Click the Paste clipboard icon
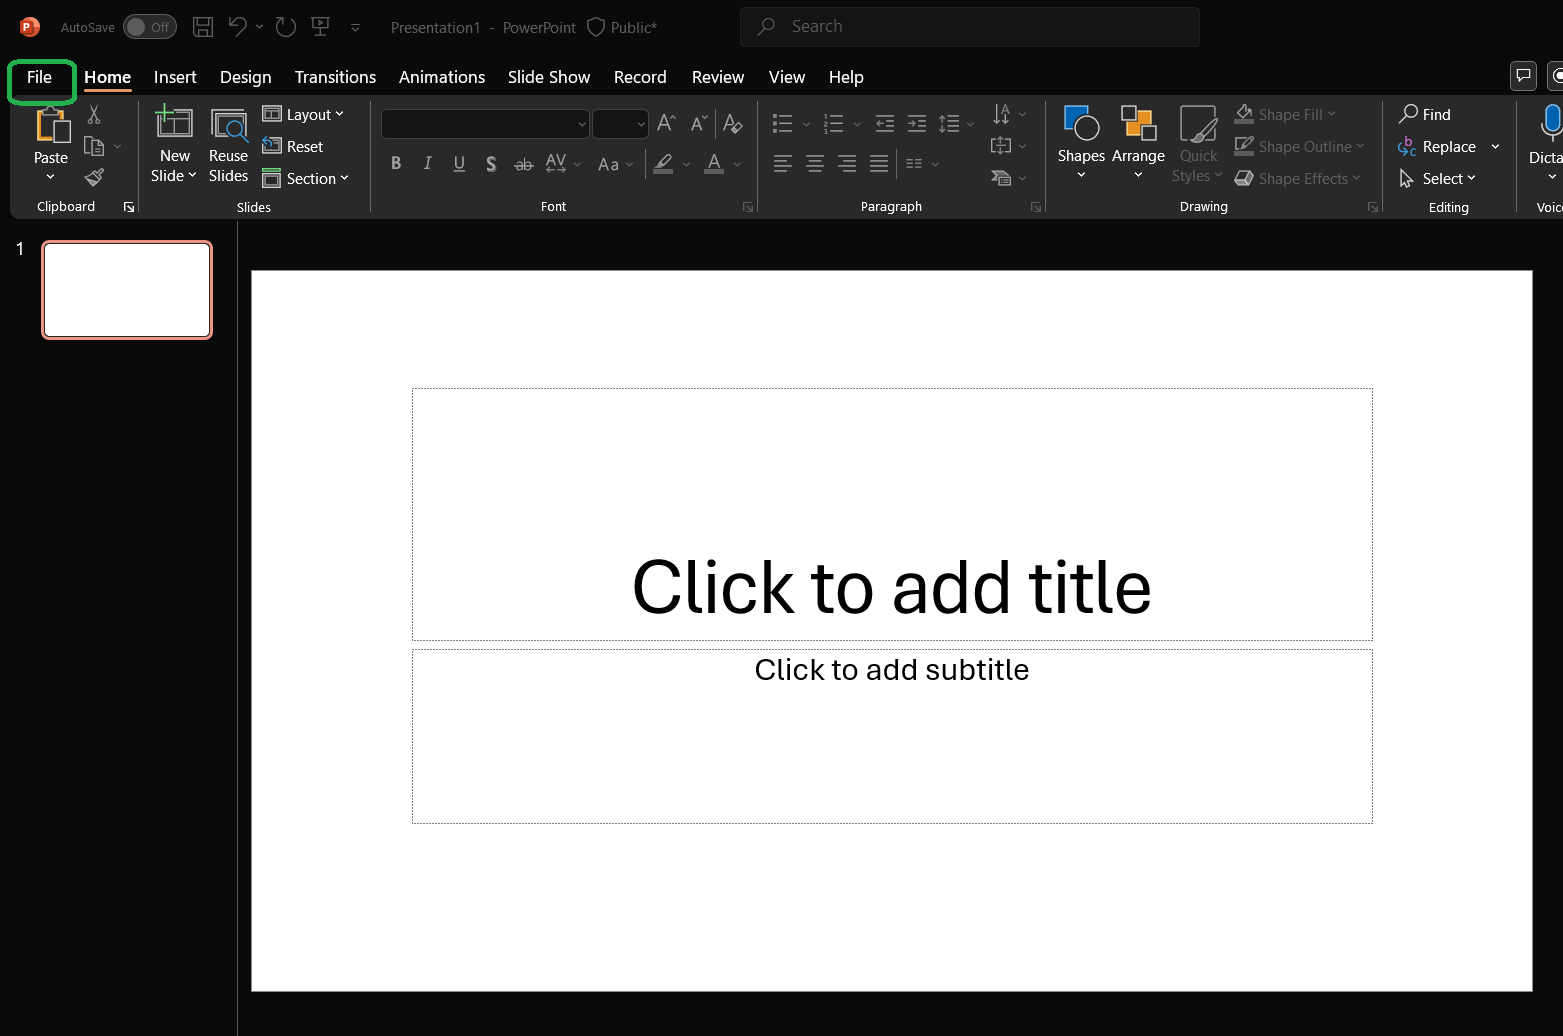Viewport: 1563px width, 1036px height. [52, 126]
